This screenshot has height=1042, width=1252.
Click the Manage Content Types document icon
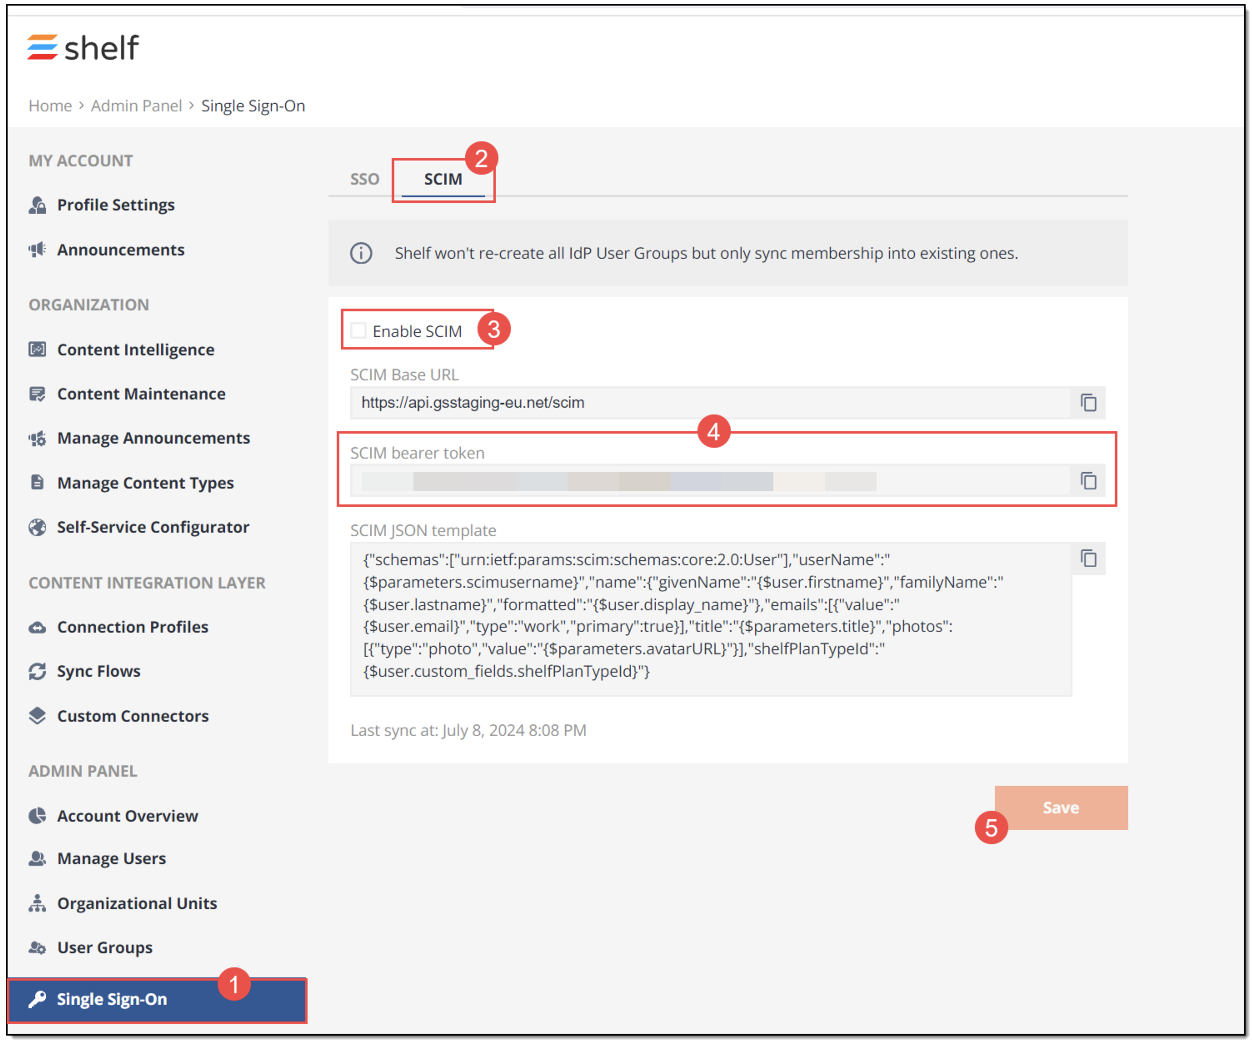(x=37, y=483)
